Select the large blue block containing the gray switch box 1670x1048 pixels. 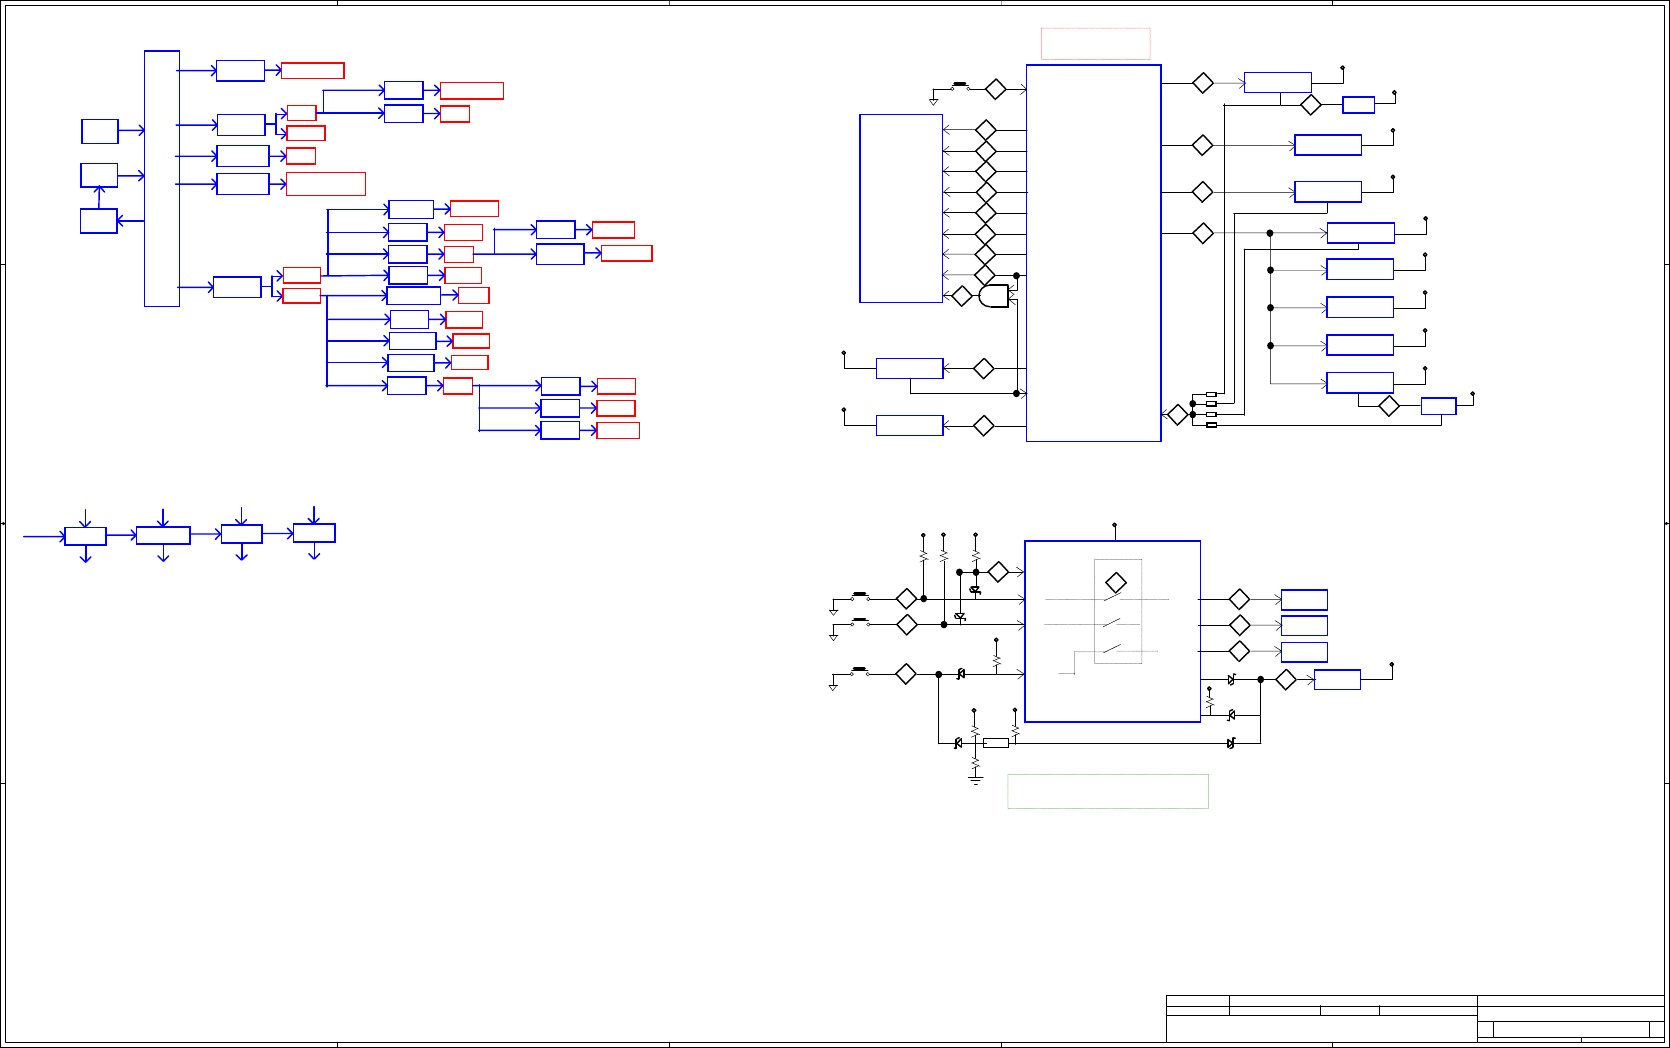click(1112, 631)
